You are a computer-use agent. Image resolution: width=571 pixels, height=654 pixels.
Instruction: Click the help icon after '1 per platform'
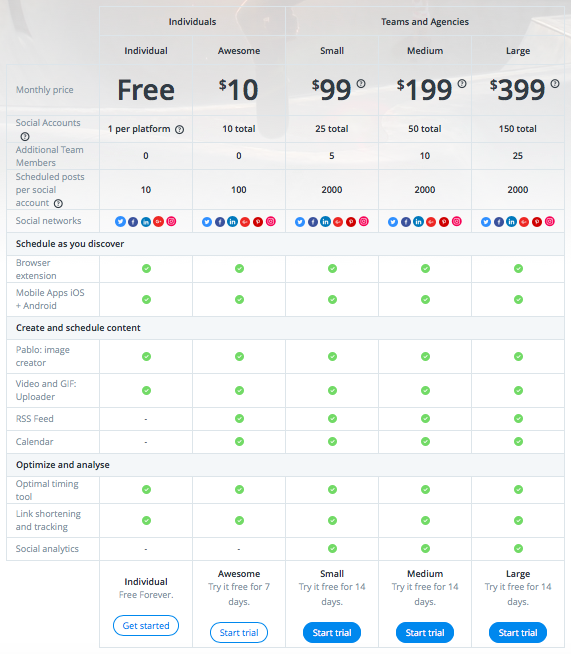(x=179, y=130)
